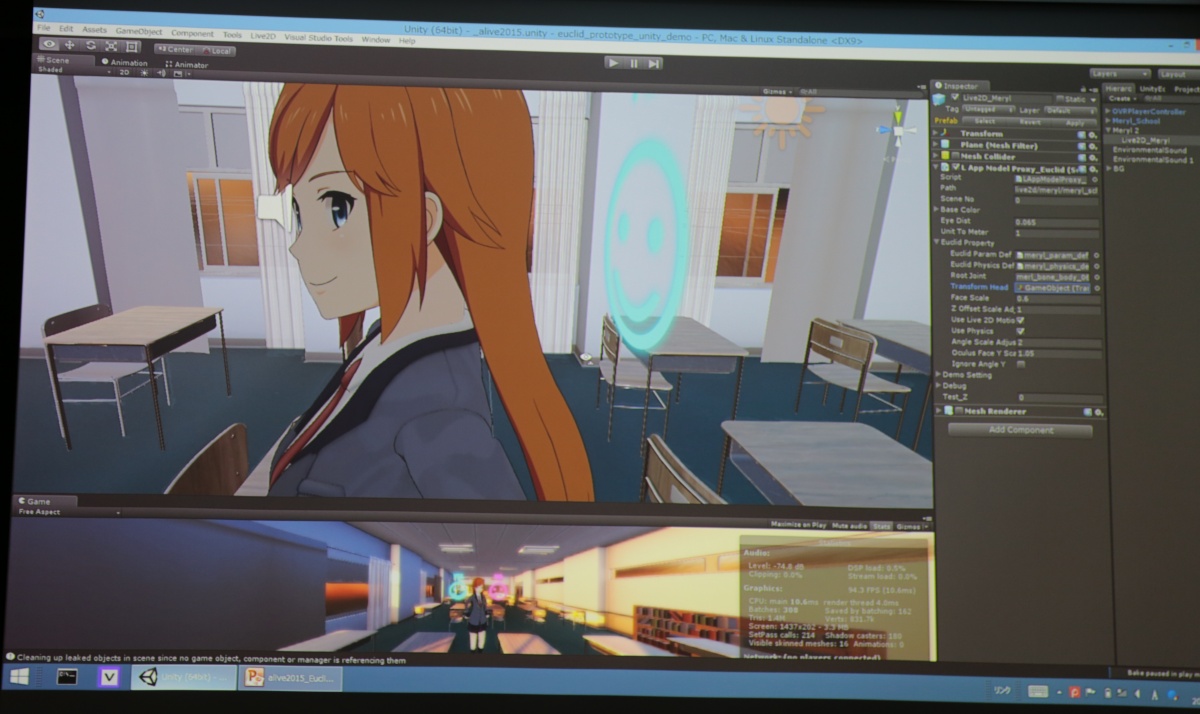
Task: Start Play mode
Action: click(613, 62)
